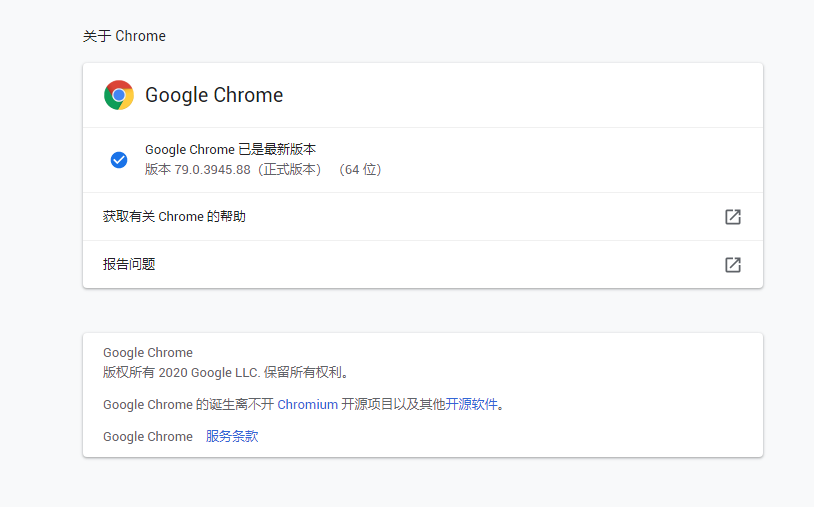This screenshot has height=507, width=814.
Task: Click the 关于 Chrome page heading
Action: pos(124,36)
